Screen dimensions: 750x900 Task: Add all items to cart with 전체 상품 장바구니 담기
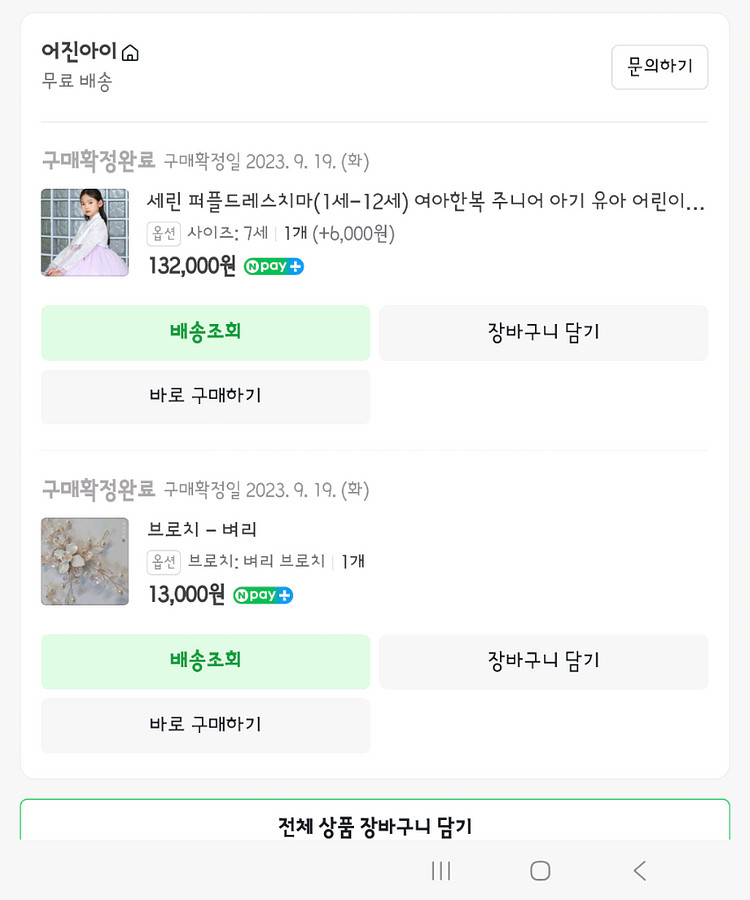(x=375, y=825)
